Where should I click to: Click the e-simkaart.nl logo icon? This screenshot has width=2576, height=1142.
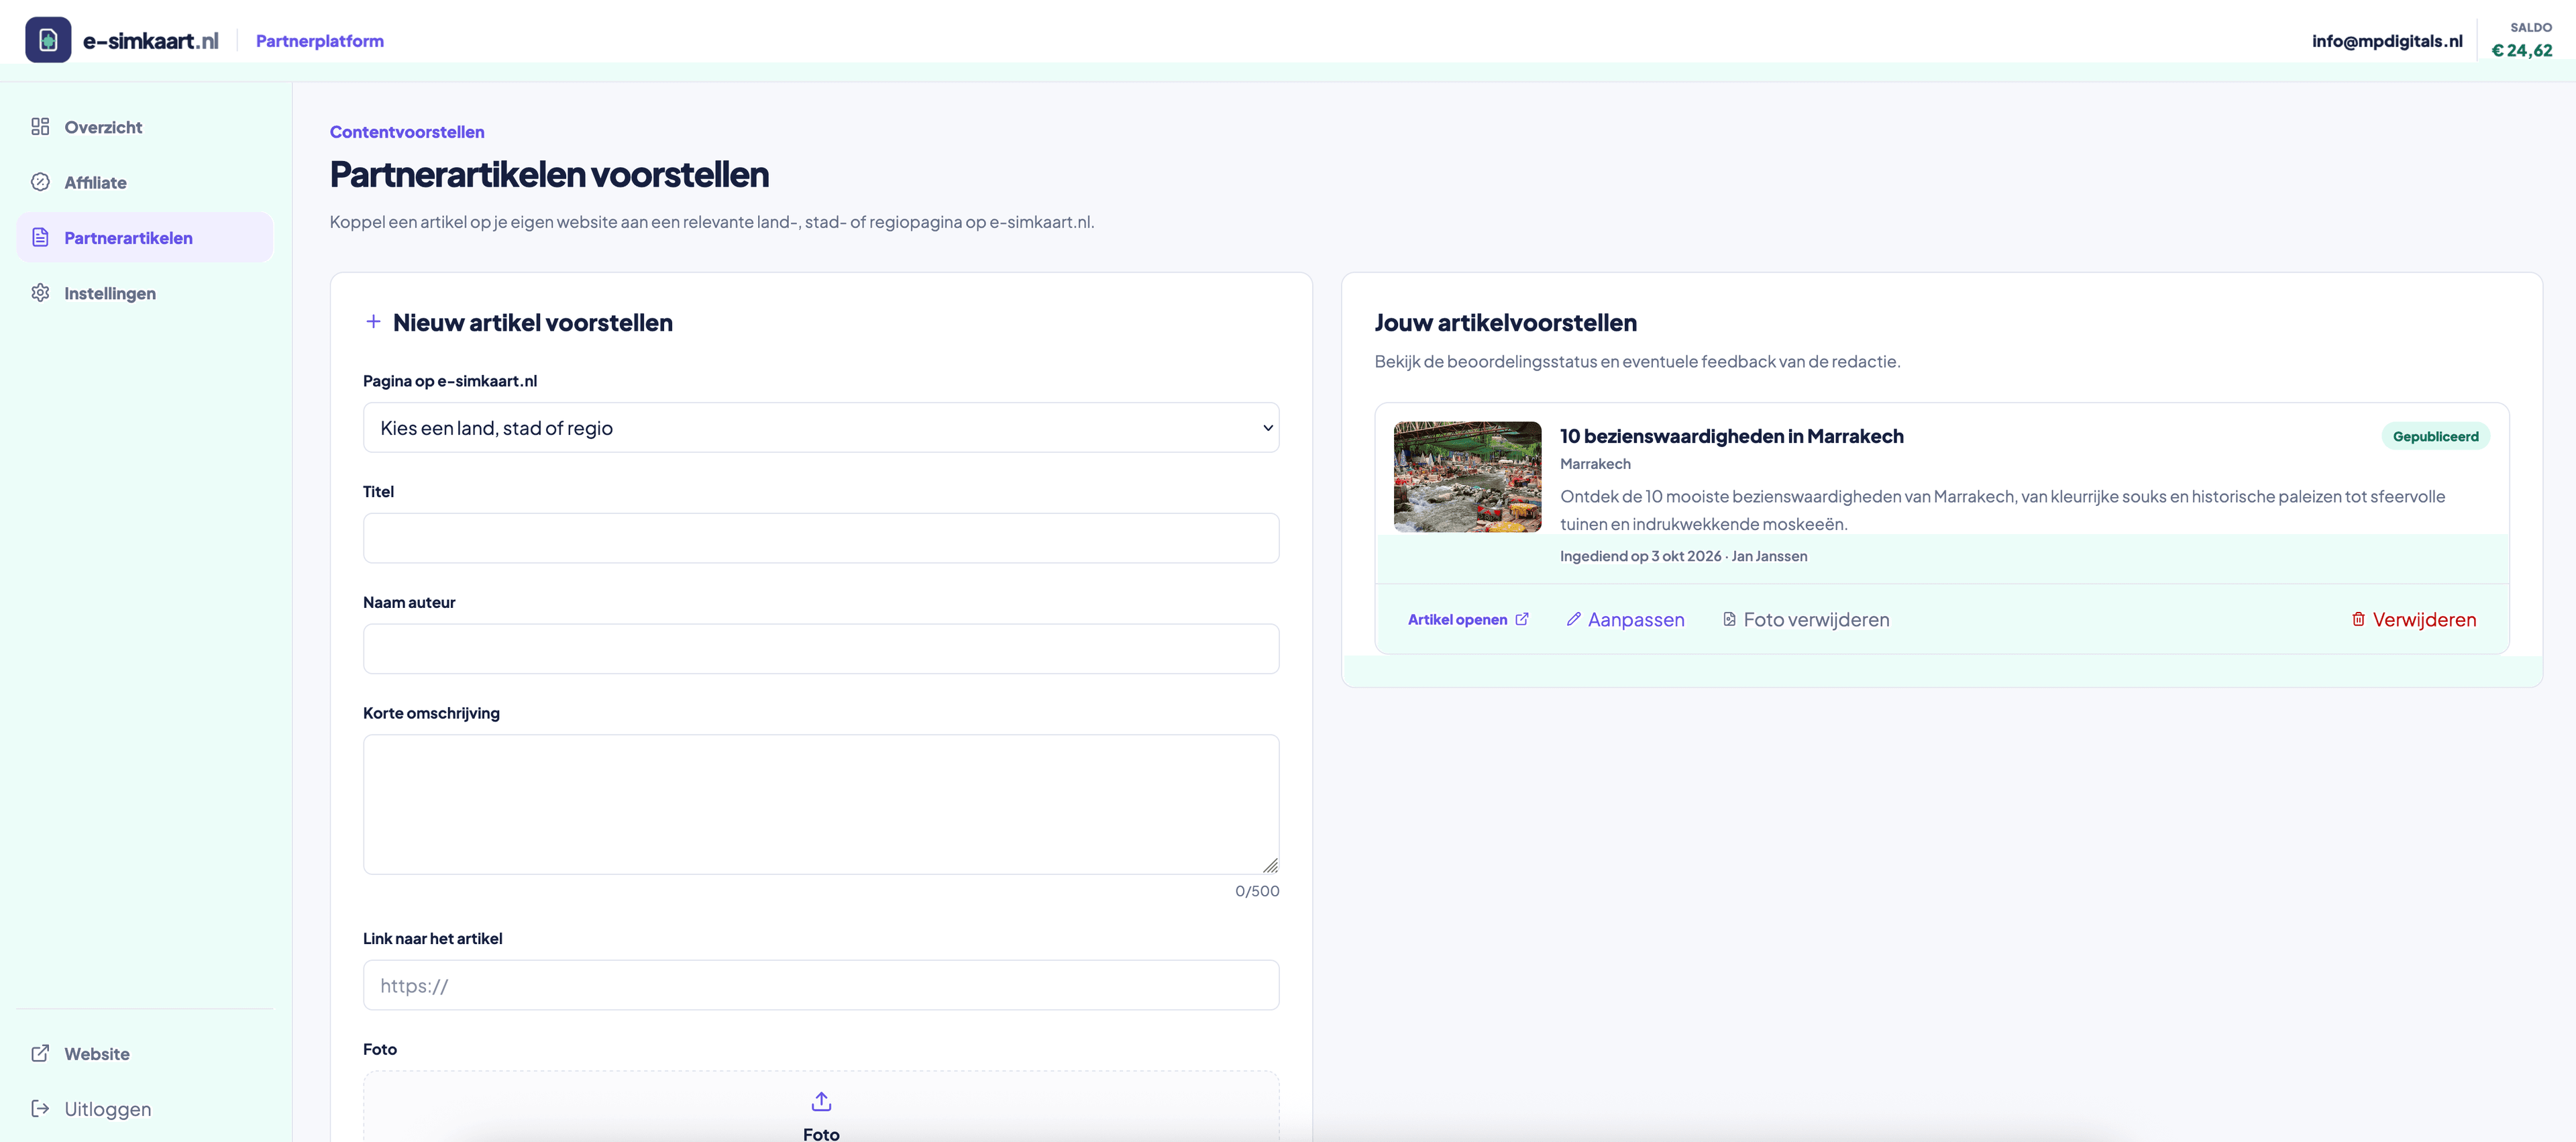(x=48, y=40)
